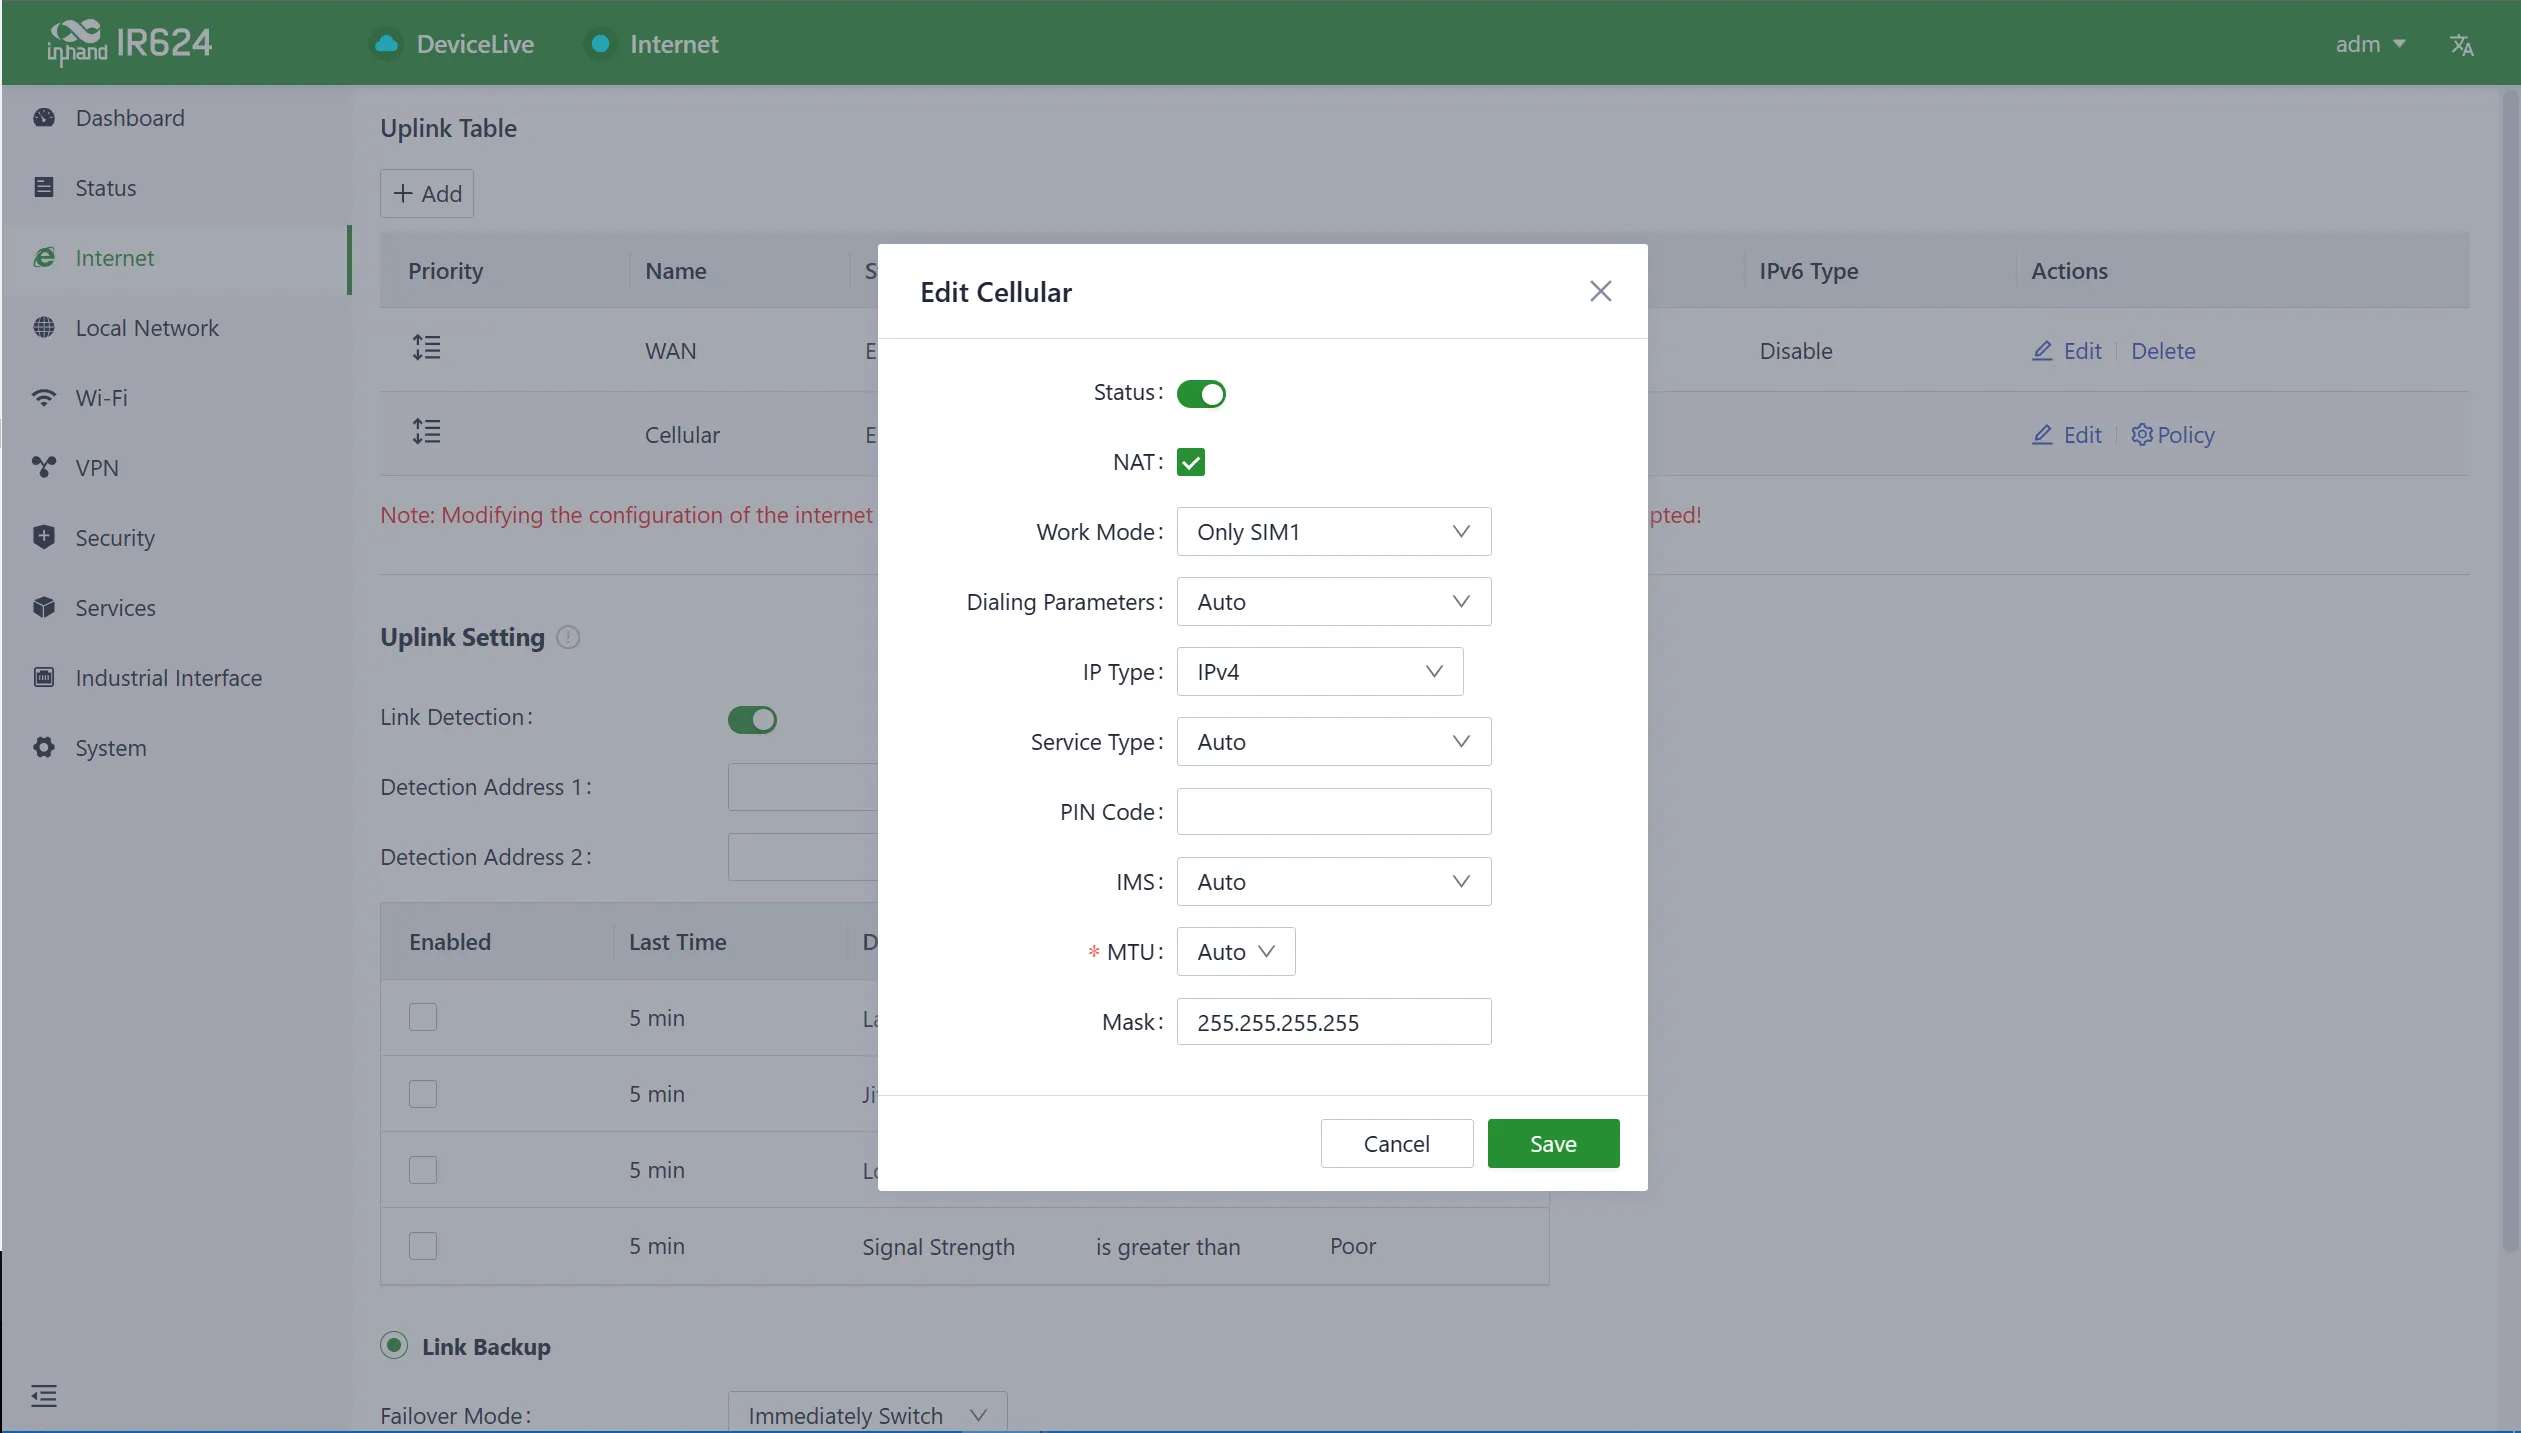Go to Status in the sidebar
The image size is (2521, 1433).
pyautogui.click(x=176, y=188)
